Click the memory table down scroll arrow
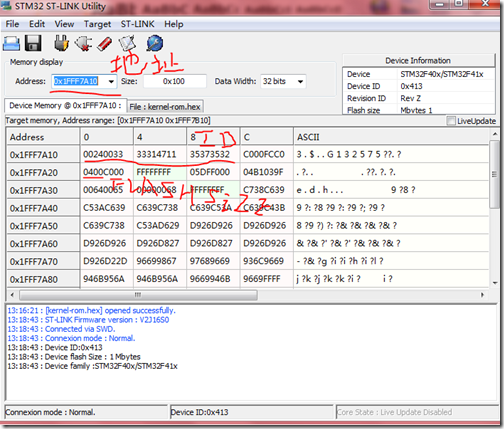 [495, 283]
